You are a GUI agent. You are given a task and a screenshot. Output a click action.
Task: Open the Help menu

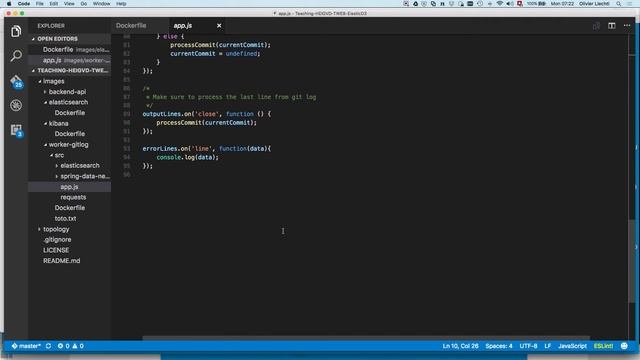121,4
